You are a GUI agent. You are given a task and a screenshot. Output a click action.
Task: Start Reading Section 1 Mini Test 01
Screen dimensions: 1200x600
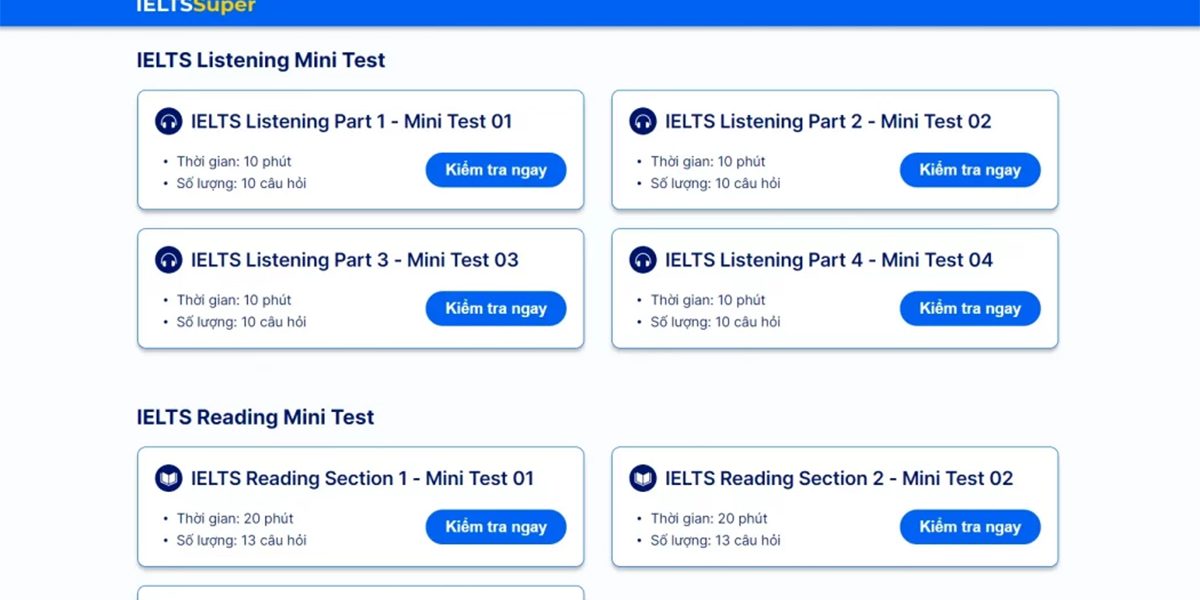496,527
